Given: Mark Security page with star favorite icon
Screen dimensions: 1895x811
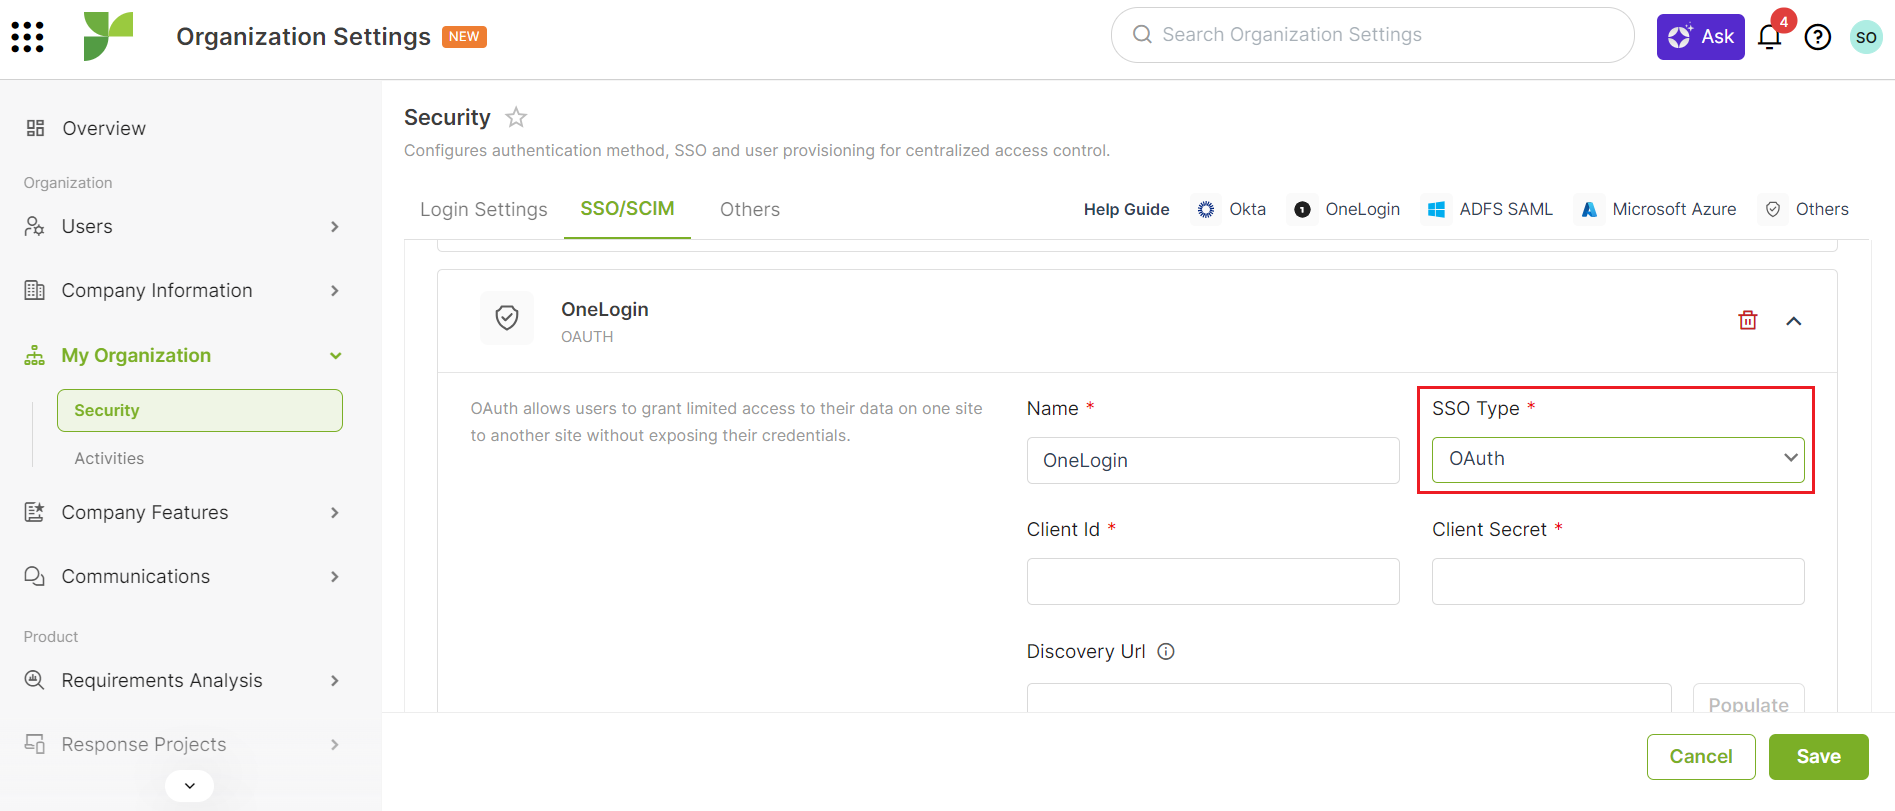Looking at the screenshot, I should (x=516, y=117).
